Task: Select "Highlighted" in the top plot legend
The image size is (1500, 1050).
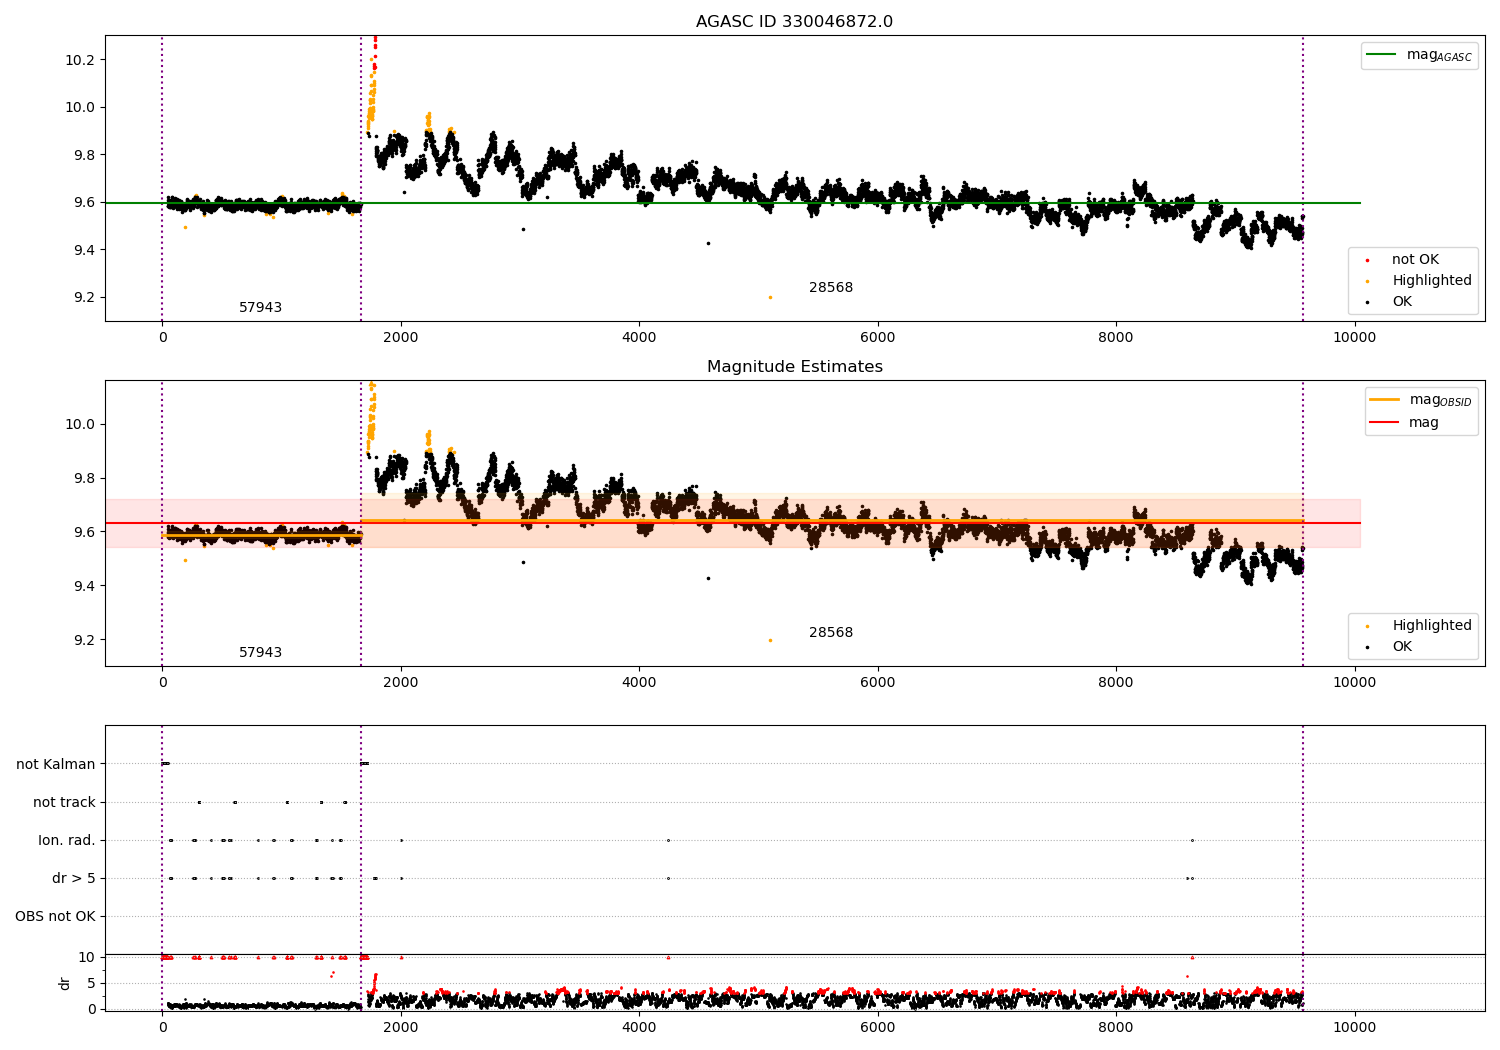Action: pos(1432,281)
